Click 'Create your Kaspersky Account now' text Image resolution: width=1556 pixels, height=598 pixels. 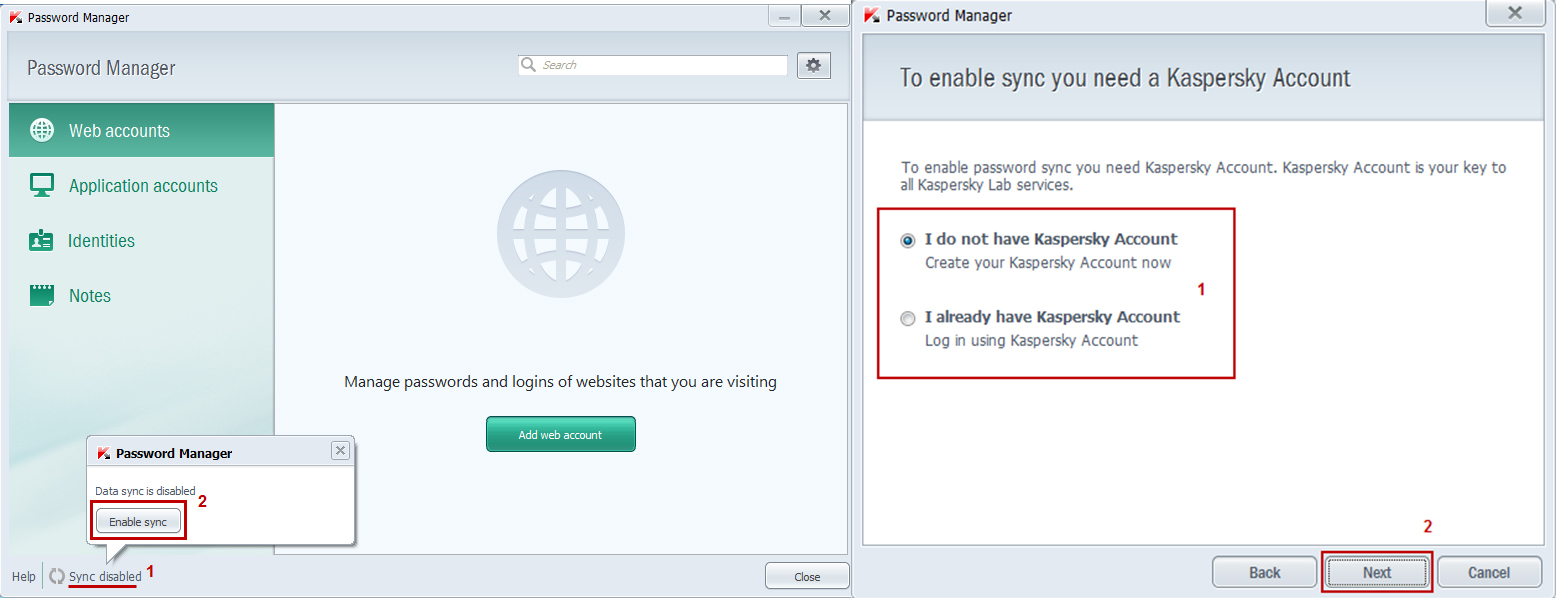tap(1048, 263)
